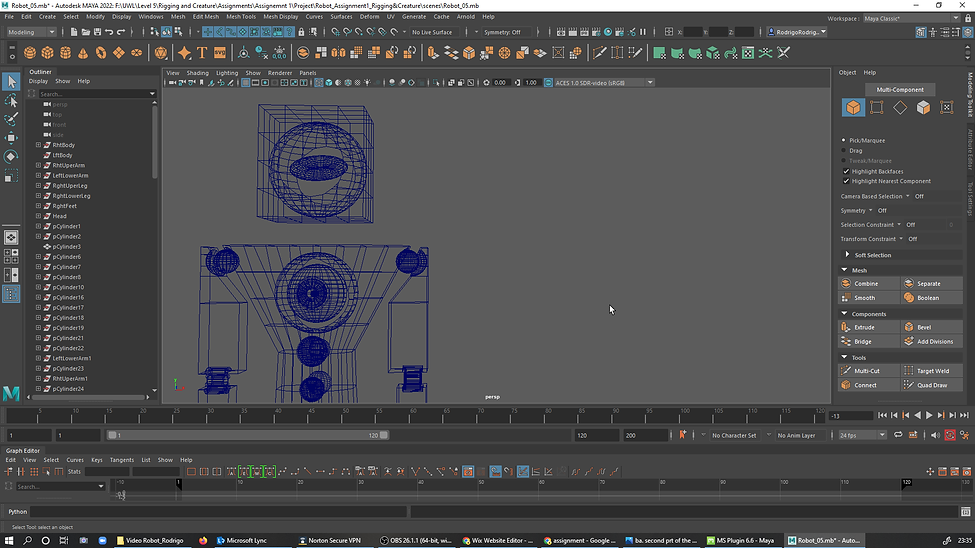The height and width of the screenshot is (548, 975).
Task: Click playback range slider bar
Action: [248, 435]
